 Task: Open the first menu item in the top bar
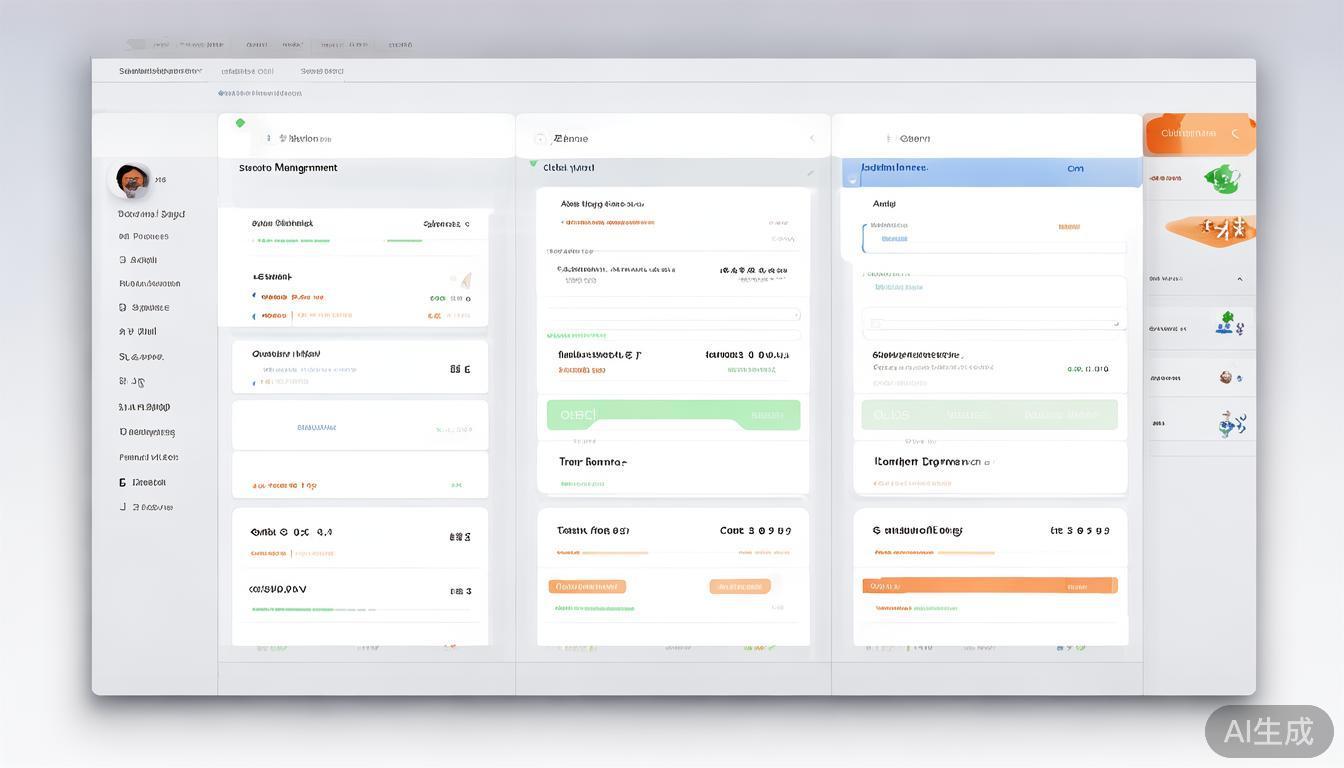(160, 44)
